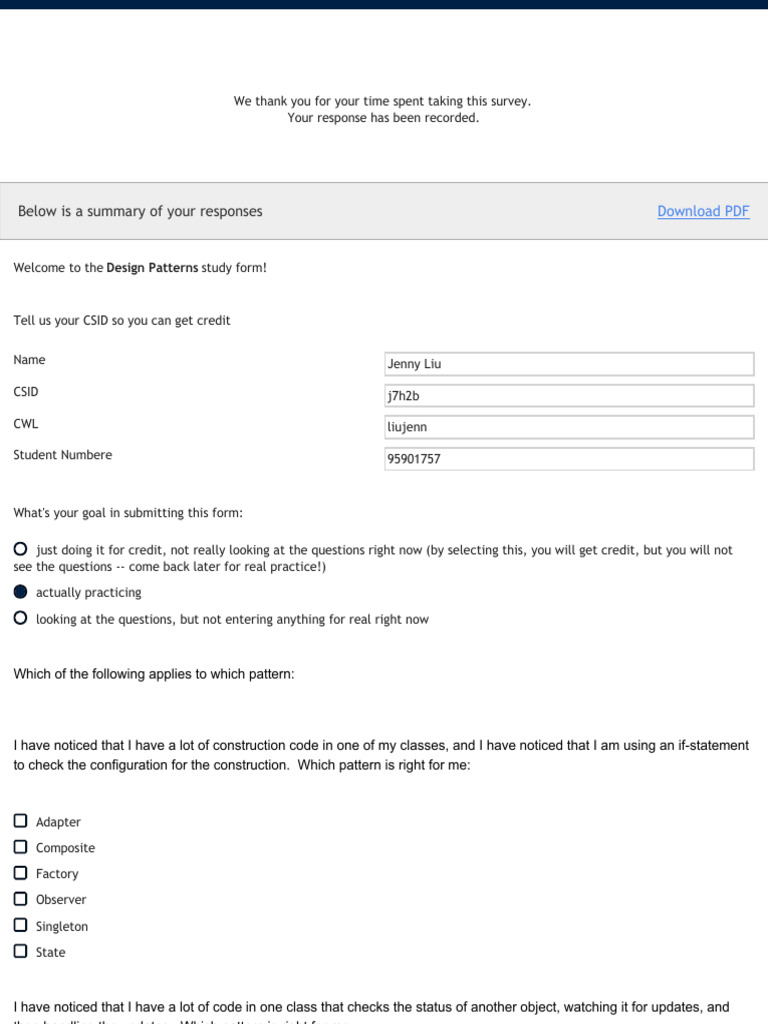
Task: Check the Adapter checkbox
Action: (21, 821)
